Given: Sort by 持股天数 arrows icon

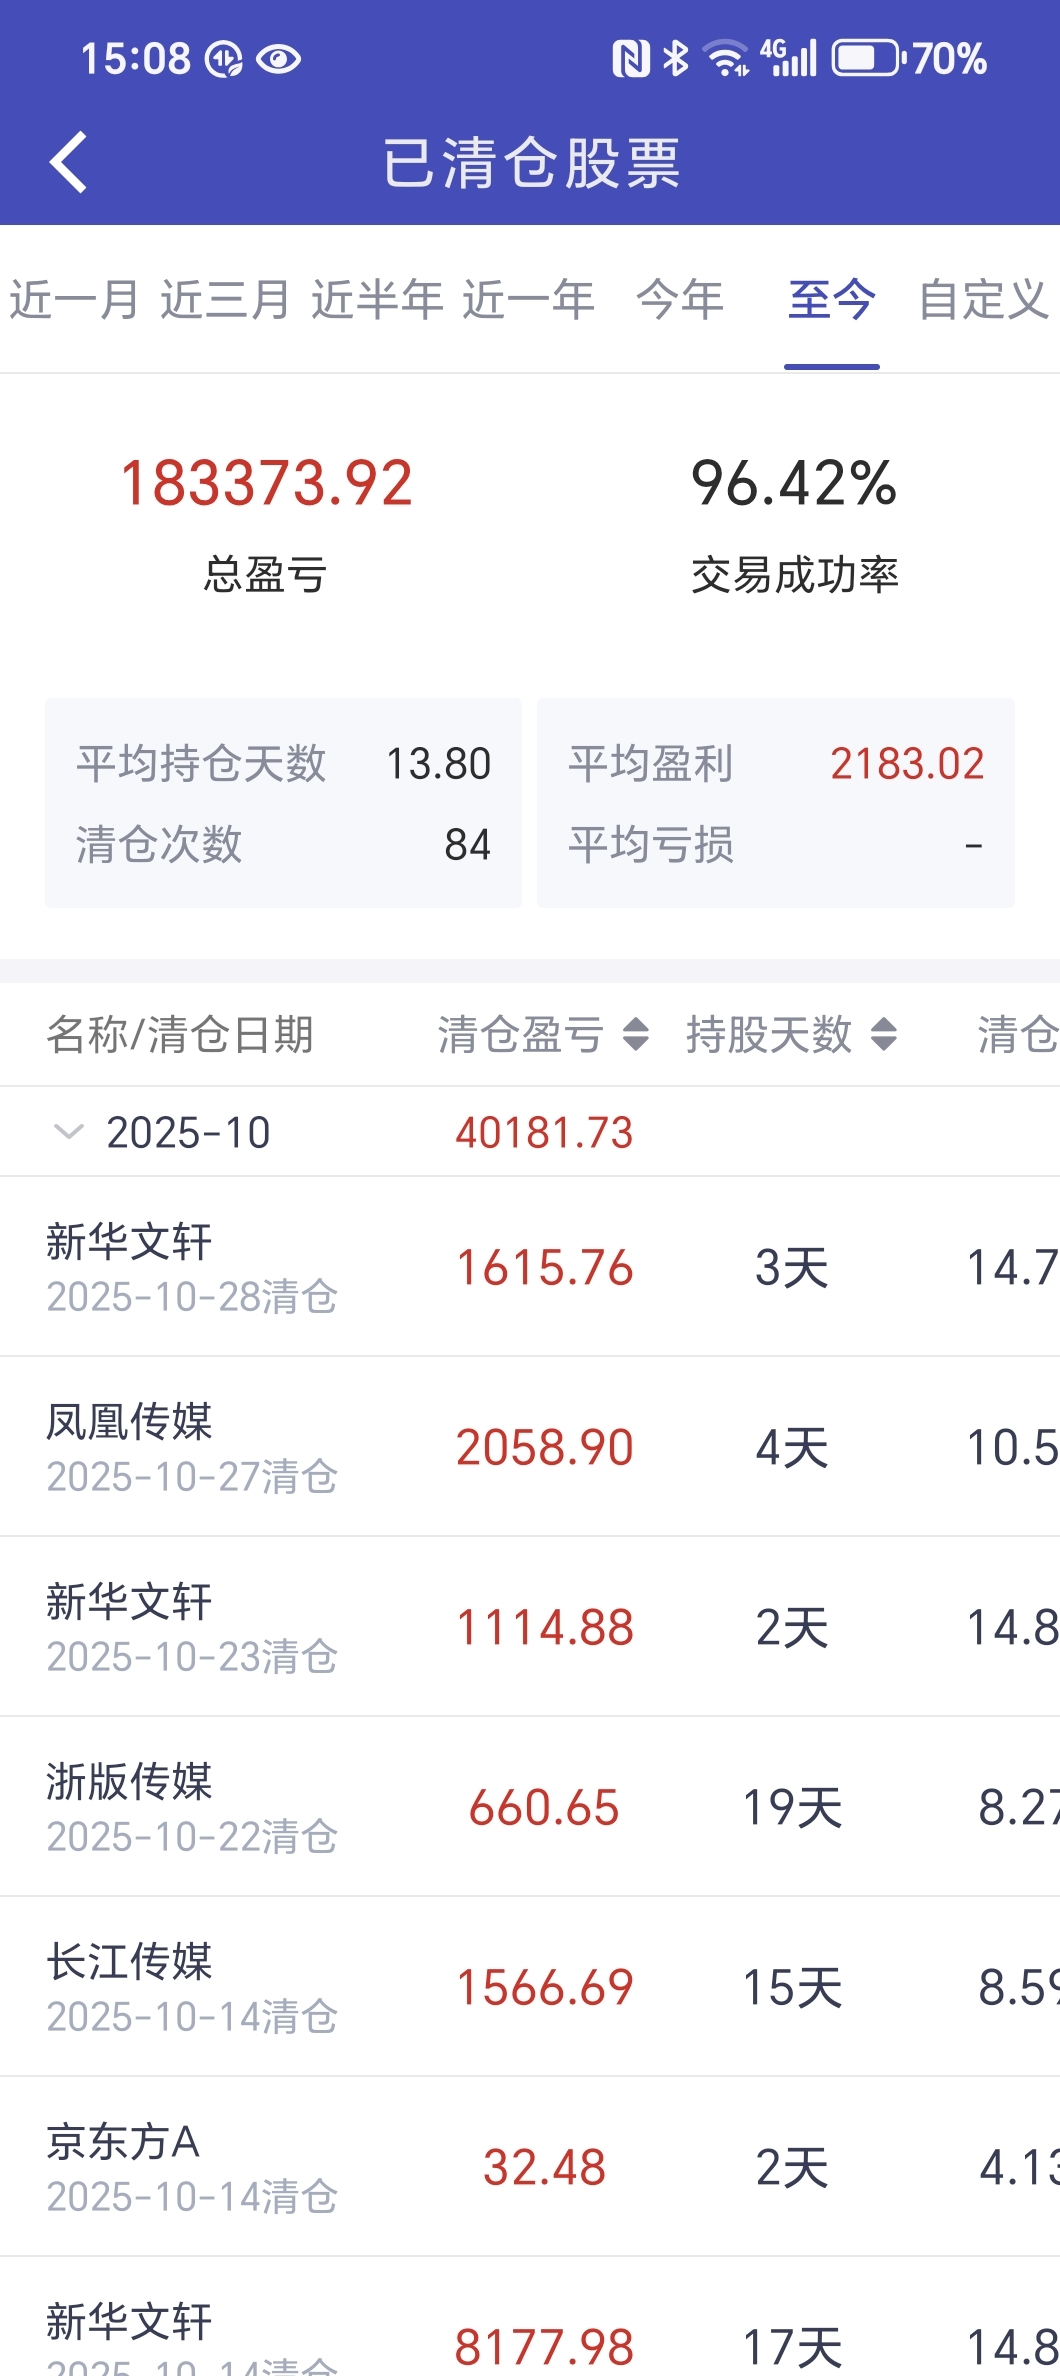Looking at the screenshot, I should point(883,1034).
